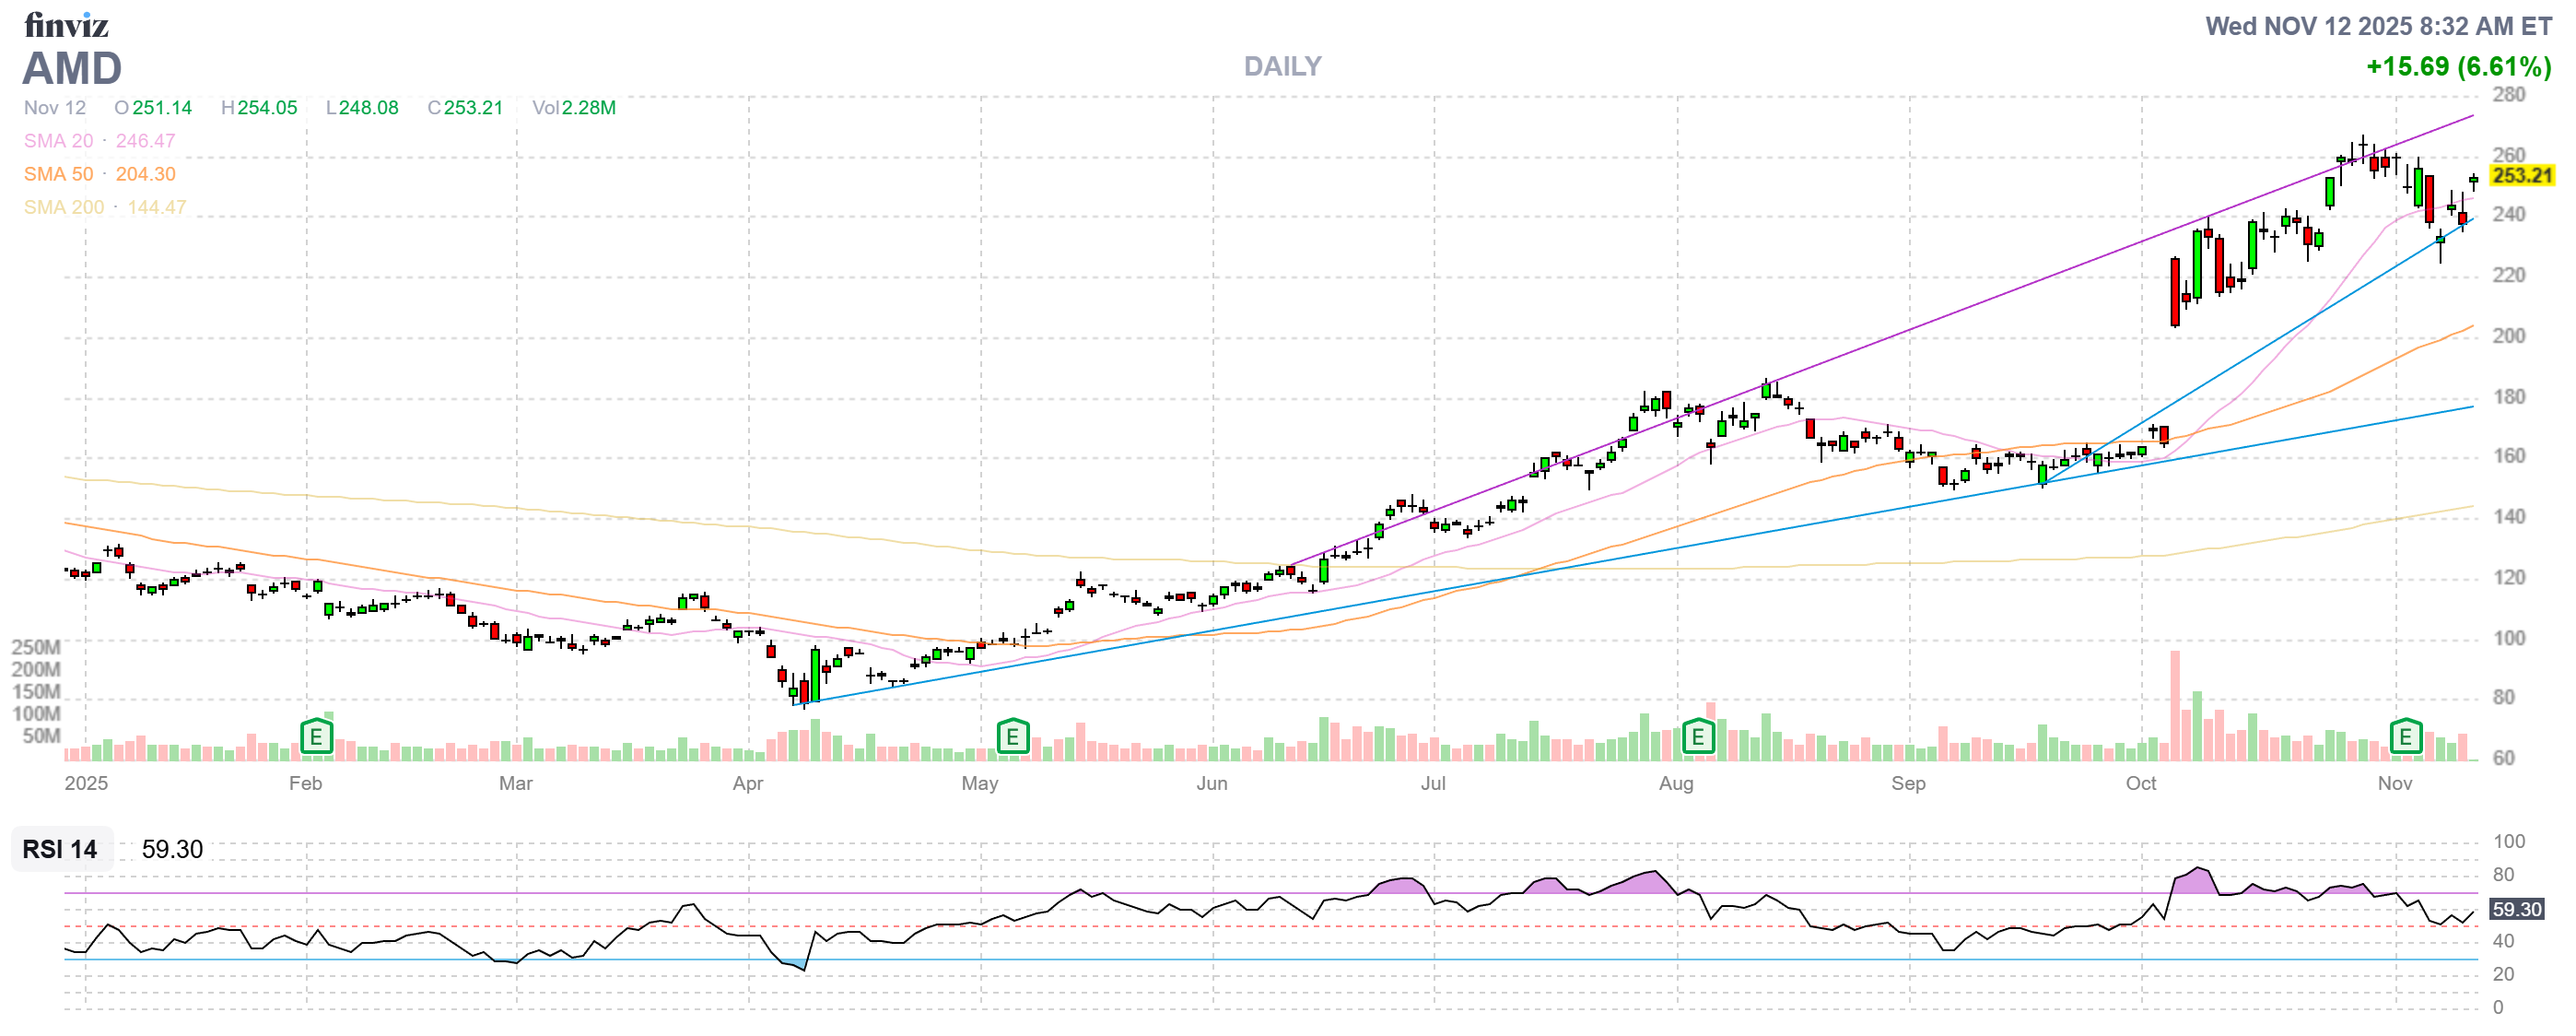Click the August earnings E marker
This screenshot has height=1036, width=2576.
[x=1697, y=737]
